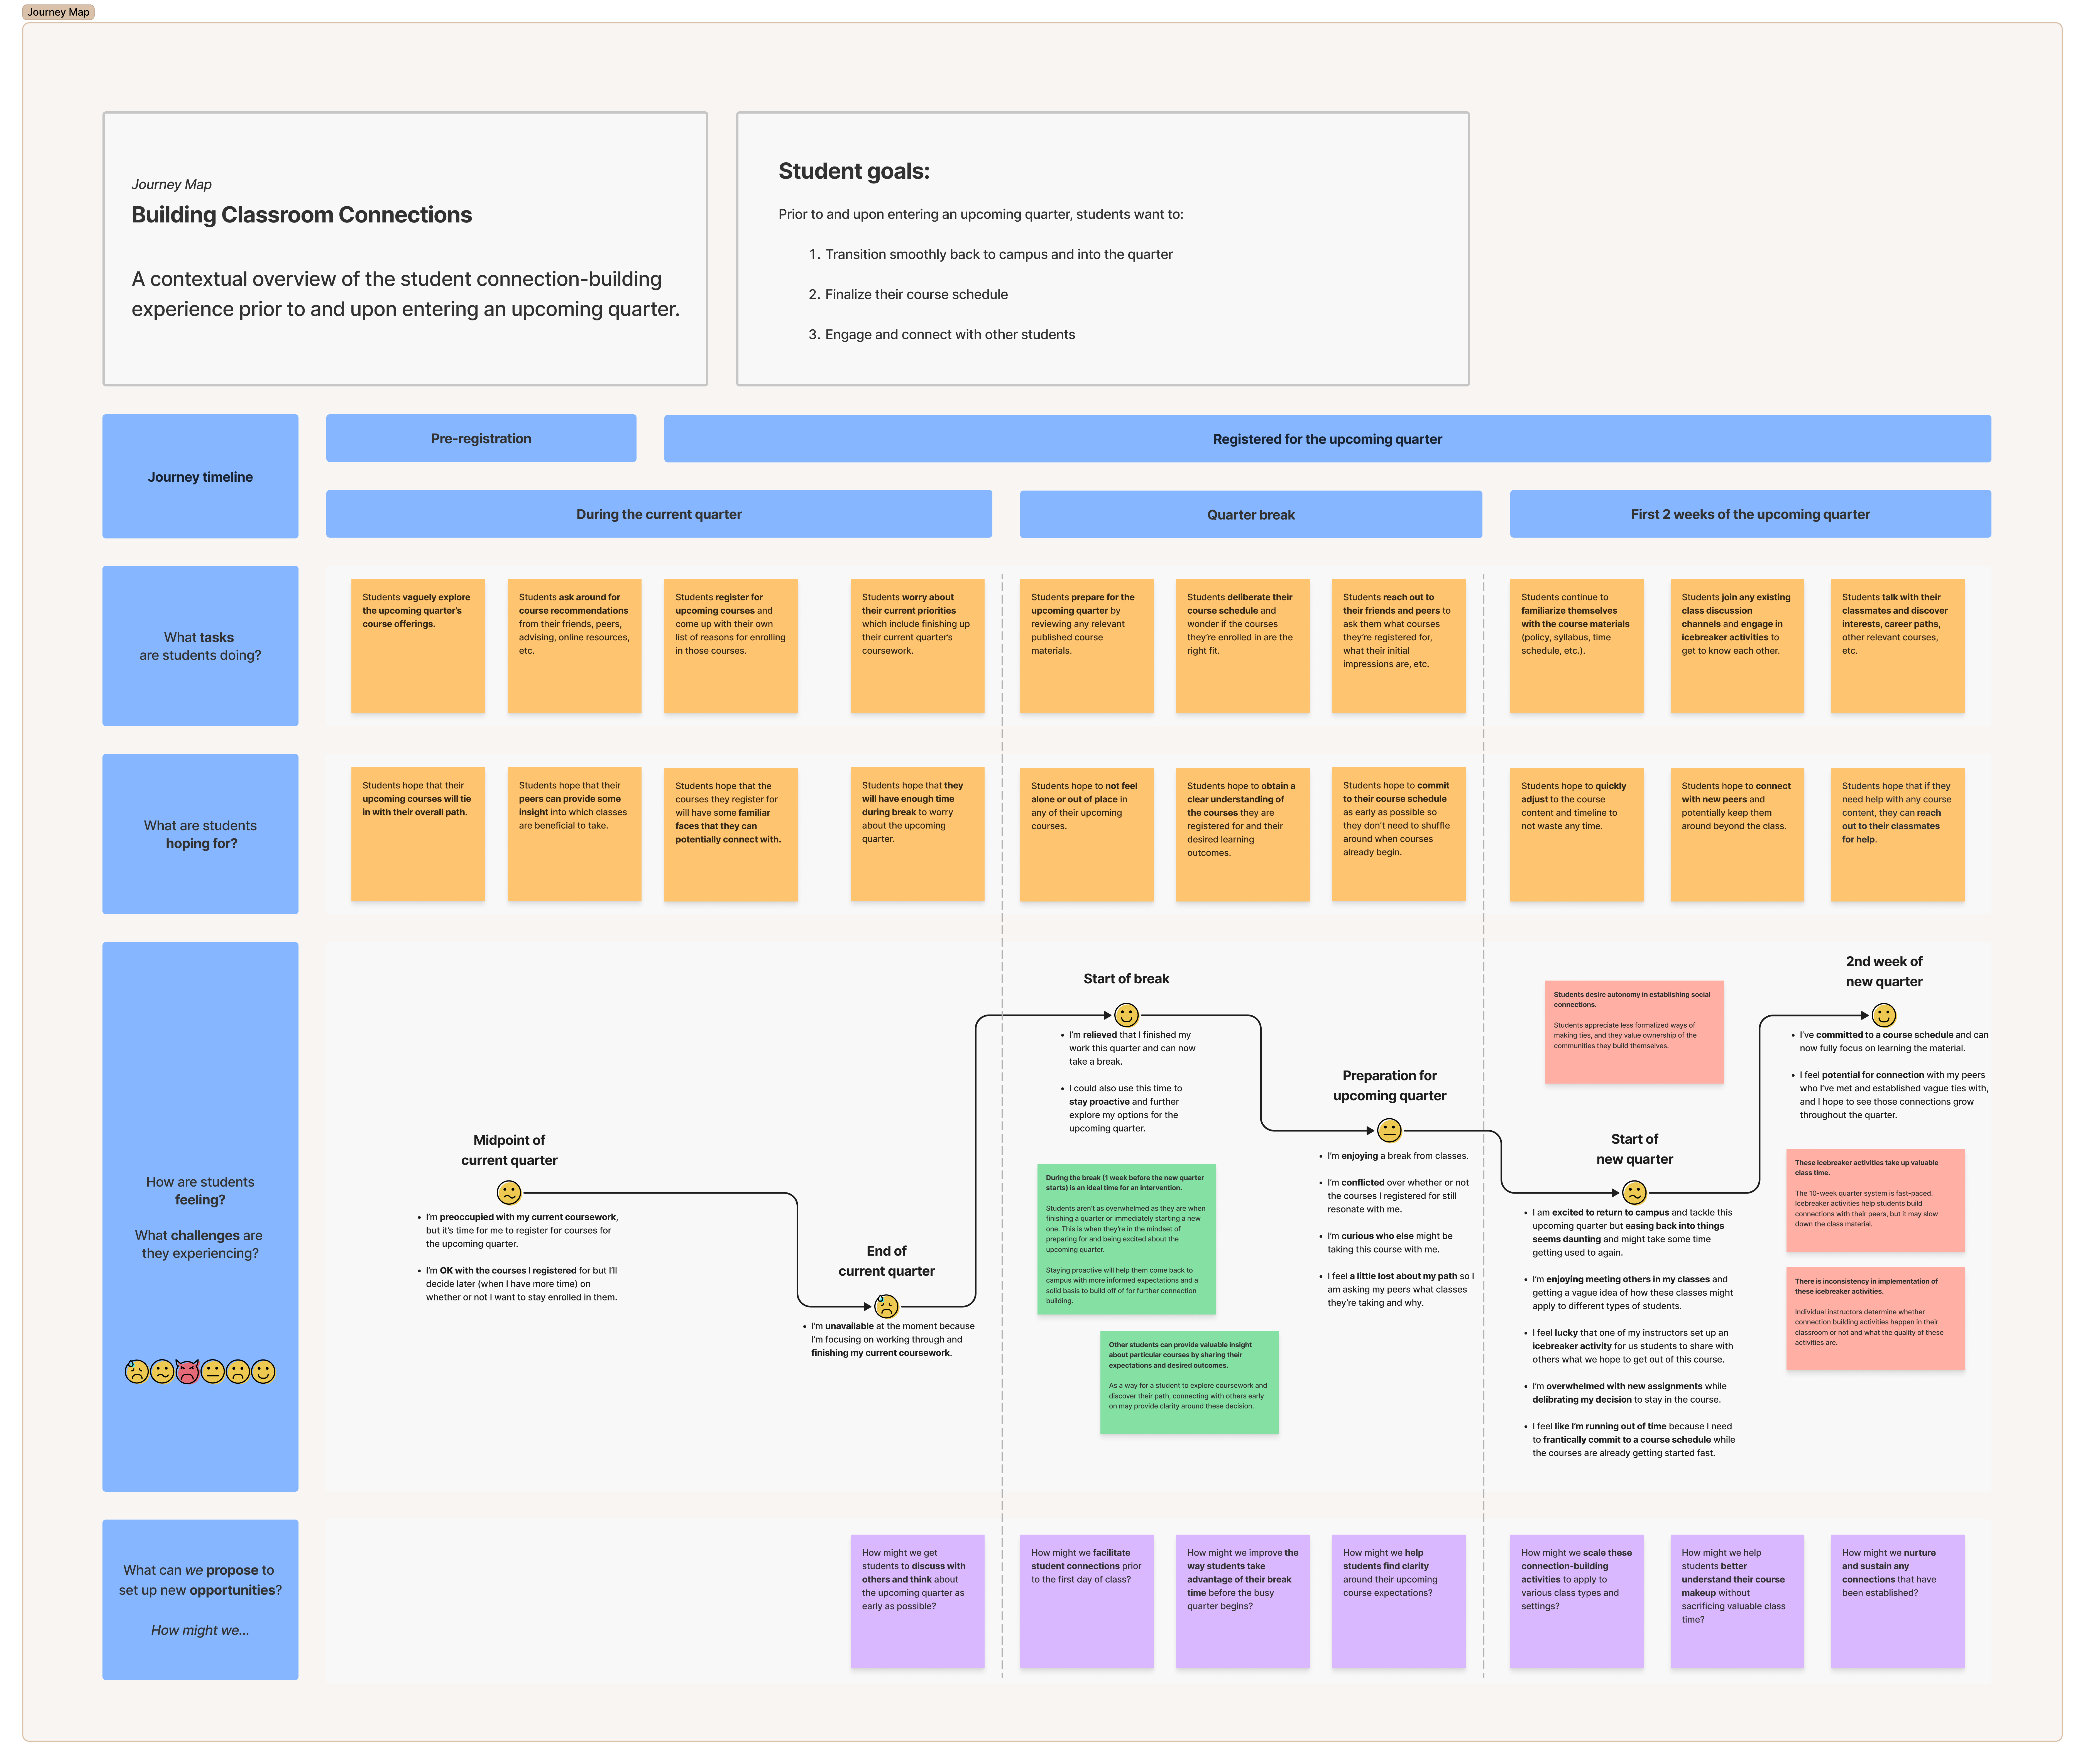This screenshot has height=1764, width=2085.
Task: Select sticky 'familiar faces that they can potentially connect with'
Action: [731, 834]
